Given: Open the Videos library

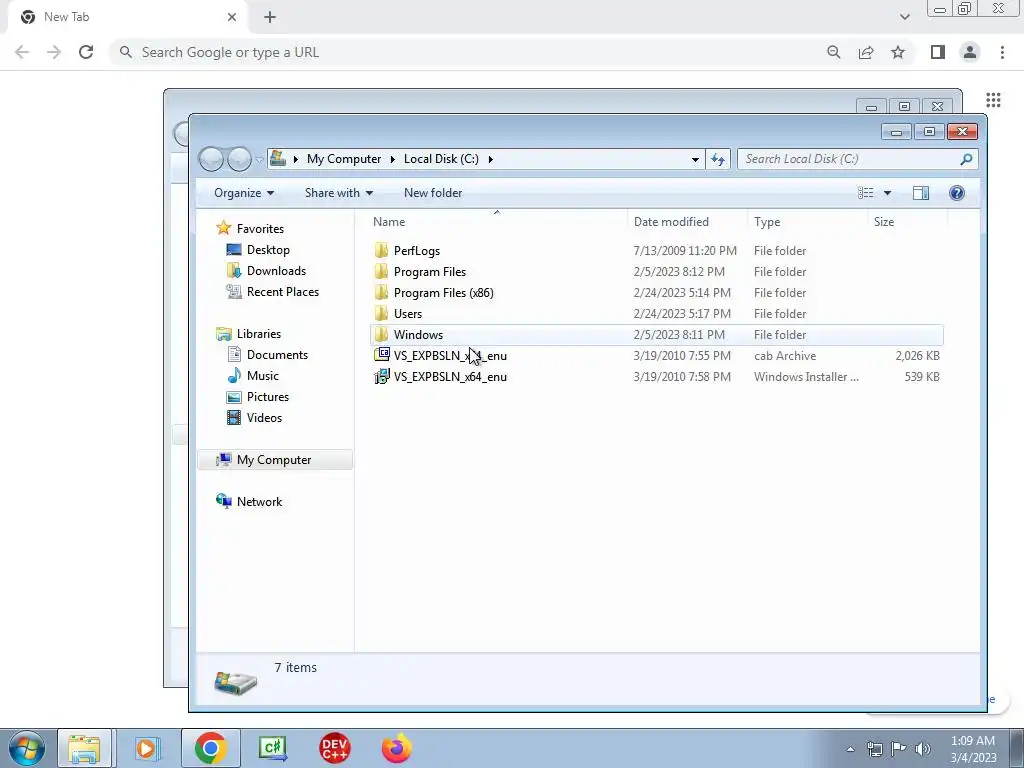Looking at the screenshot, I should [264, 417].
